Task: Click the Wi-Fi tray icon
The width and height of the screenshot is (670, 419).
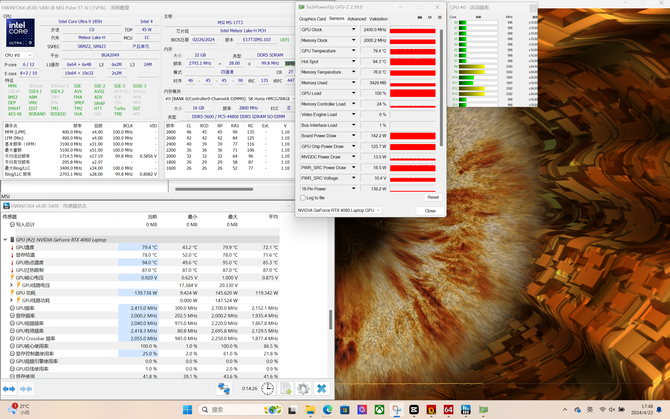Action: (602, 410)
